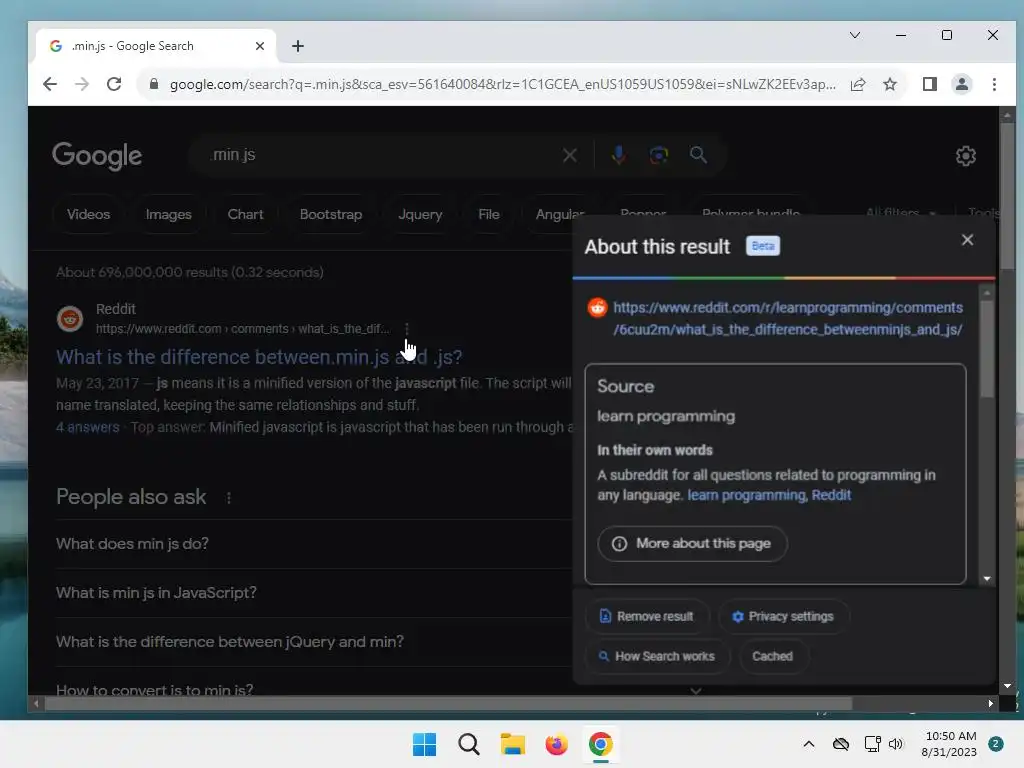Click 'learn programming' source link
Viewport: 1024px width, 768px height.
(746, 496)
